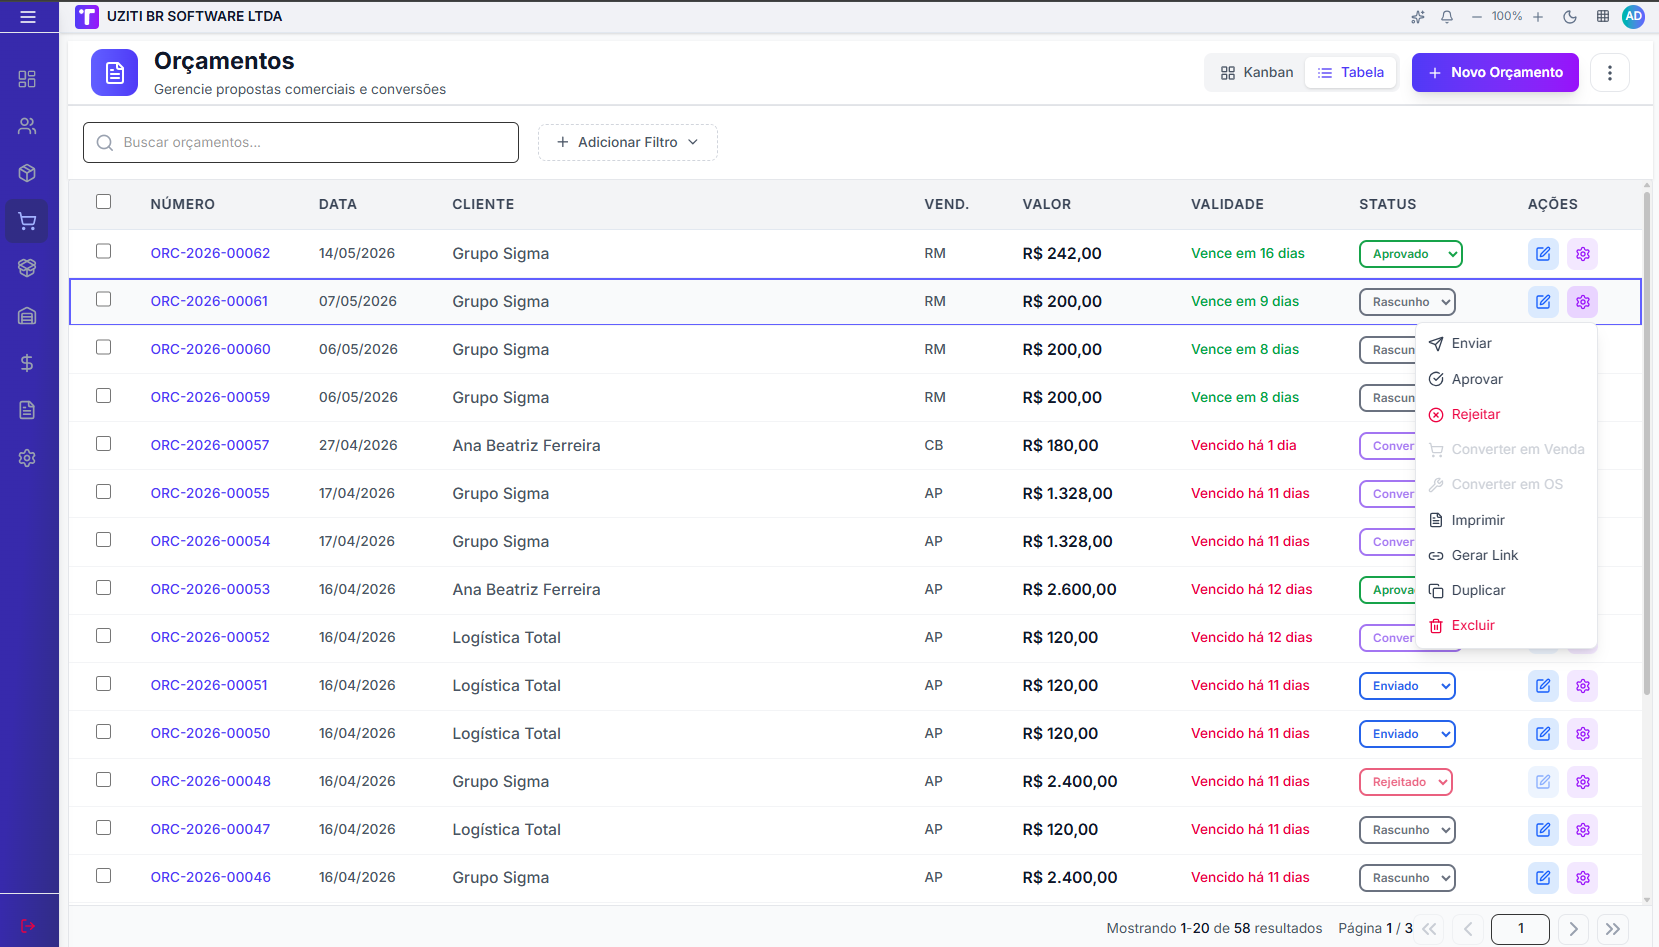1659x947 pixels.
Task: Open the Aprovado status dropdown
Action: click(1410, 254)
